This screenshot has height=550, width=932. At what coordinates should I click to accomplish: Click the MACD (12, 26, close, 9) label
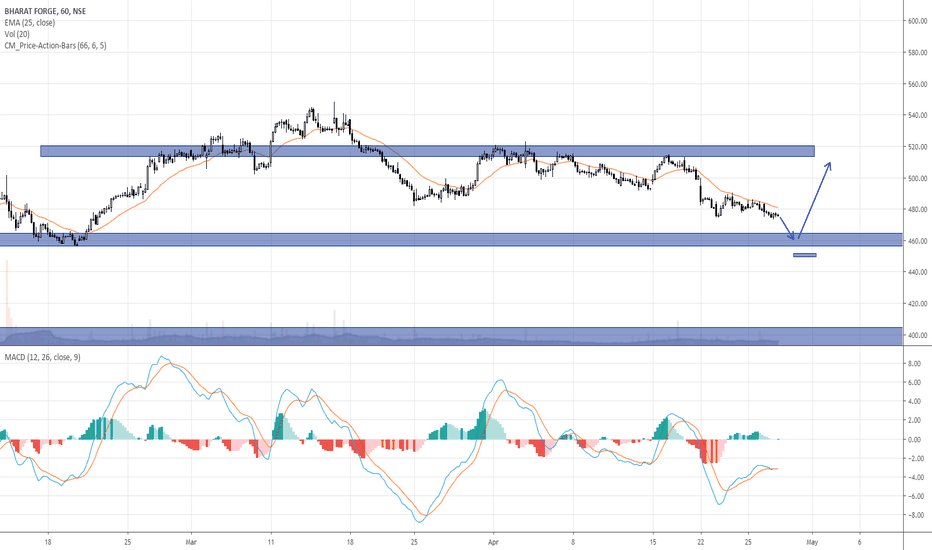(42, 357)
